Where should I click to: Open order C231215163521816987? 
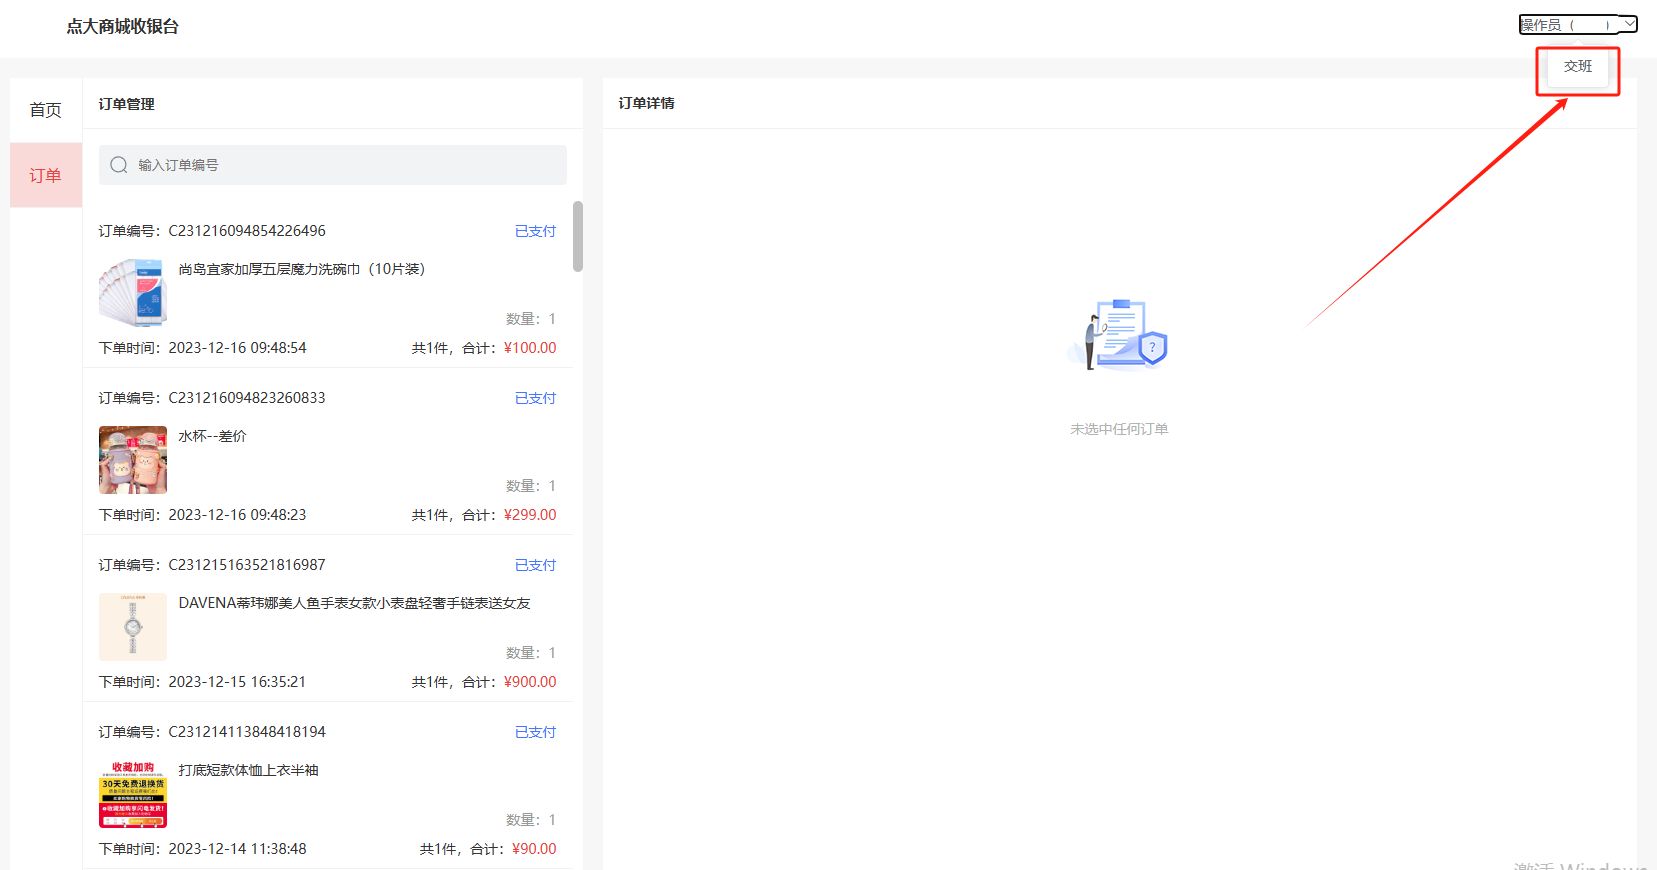pyautogui.click(x=246, y=565)
